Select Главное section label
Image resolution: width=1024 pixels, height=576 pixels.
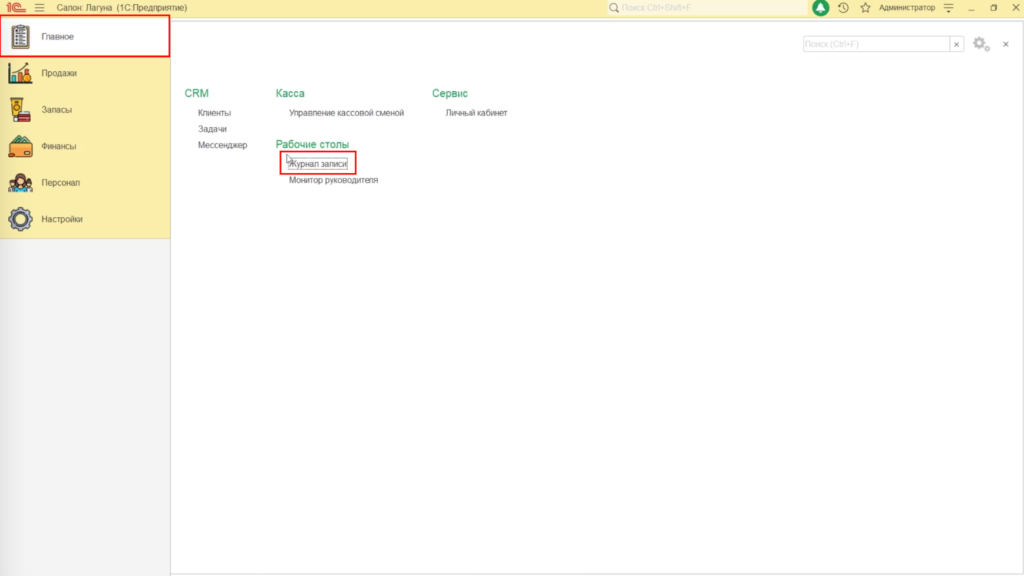click(x=57, y=37)
